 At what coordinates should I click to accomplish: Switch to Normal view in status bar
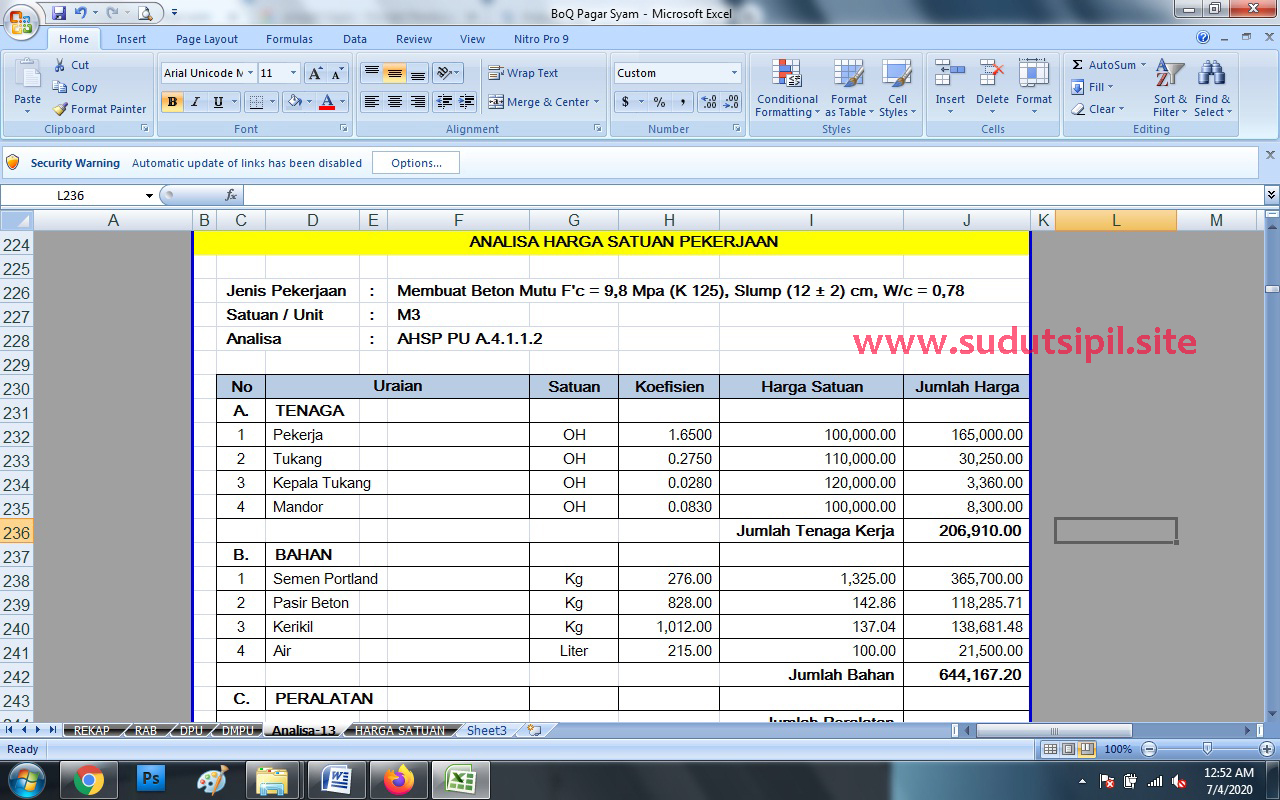(1050, 749)
